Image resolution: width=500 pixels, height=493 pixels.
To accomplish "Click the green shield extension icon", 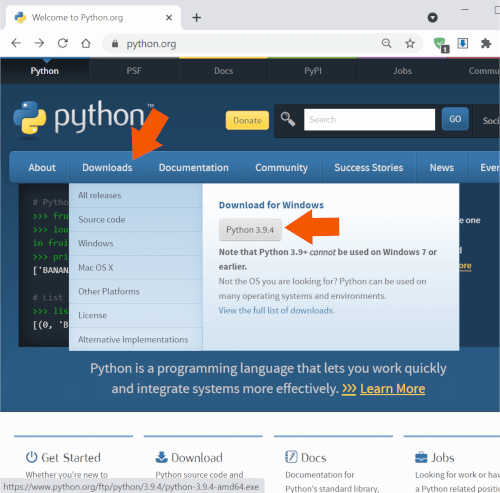I will click(x=441, y=44).
